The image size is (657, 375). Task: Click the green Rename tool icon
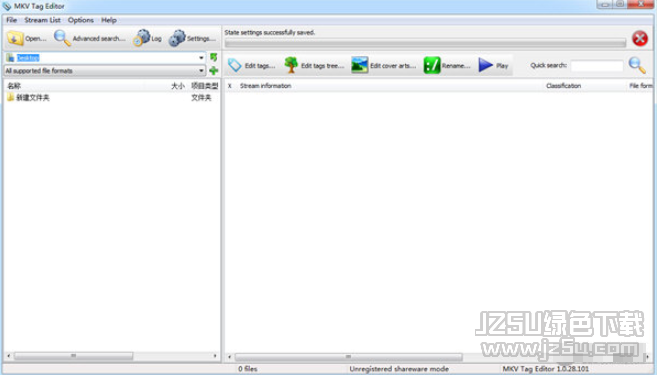432,65
